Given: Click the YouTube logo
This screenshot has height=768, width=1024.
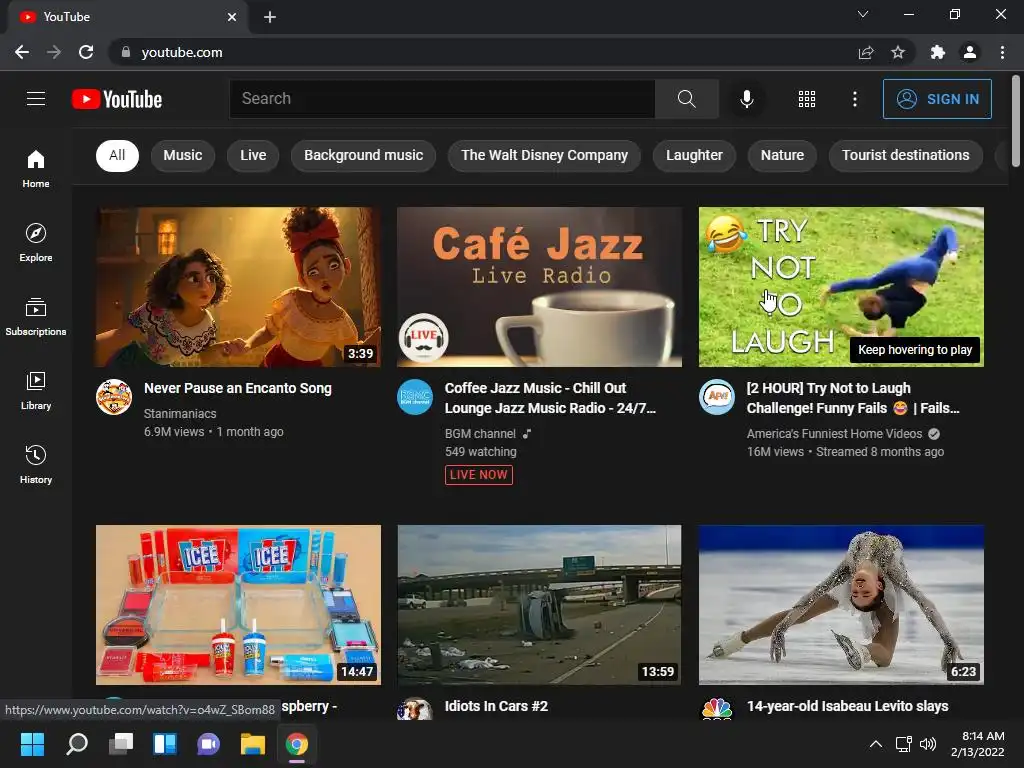Looking at the screenshot, I should point(117,99).
